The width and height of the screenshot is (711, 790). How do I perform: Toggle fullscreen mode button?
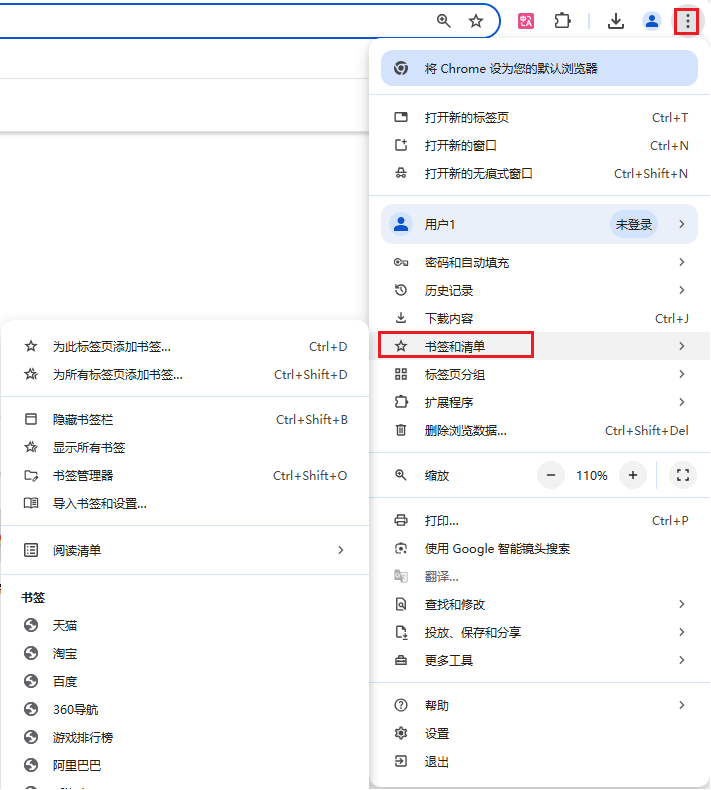click(x=683, y=475)
